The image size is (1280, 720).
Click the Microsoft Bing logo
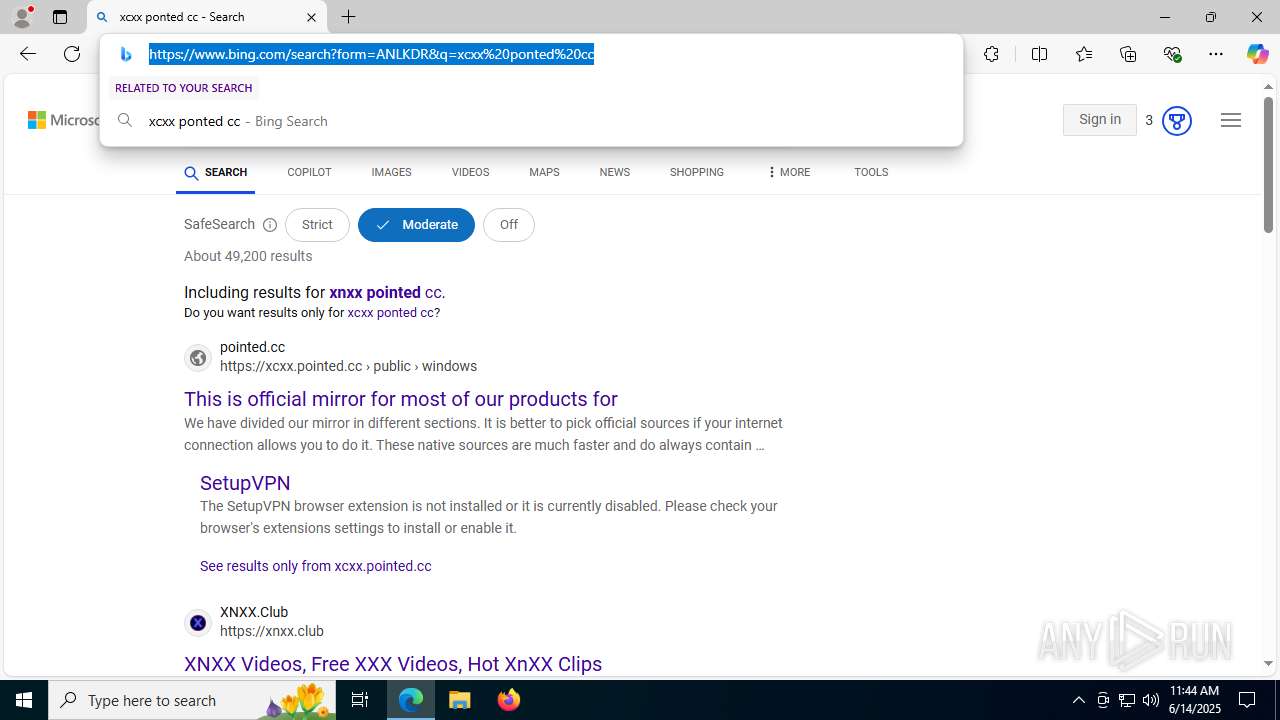point(64,120)
